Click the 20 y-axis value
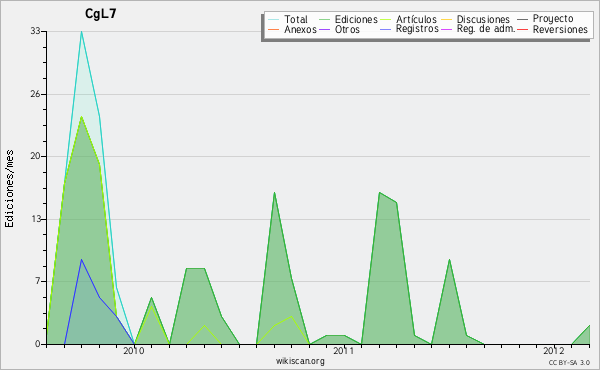Image resolution: width=600 pixels, height=370 pixels. click(35, 156)
